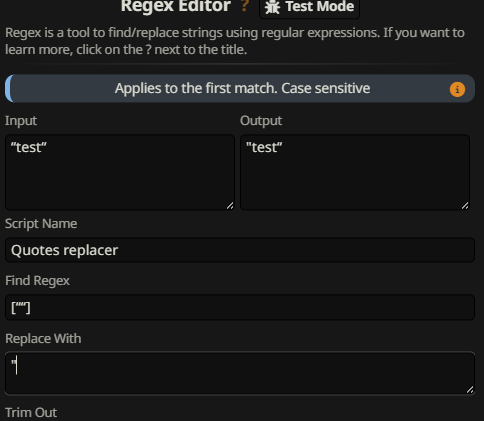Open regex help via the question mark icon

point(245,6)
